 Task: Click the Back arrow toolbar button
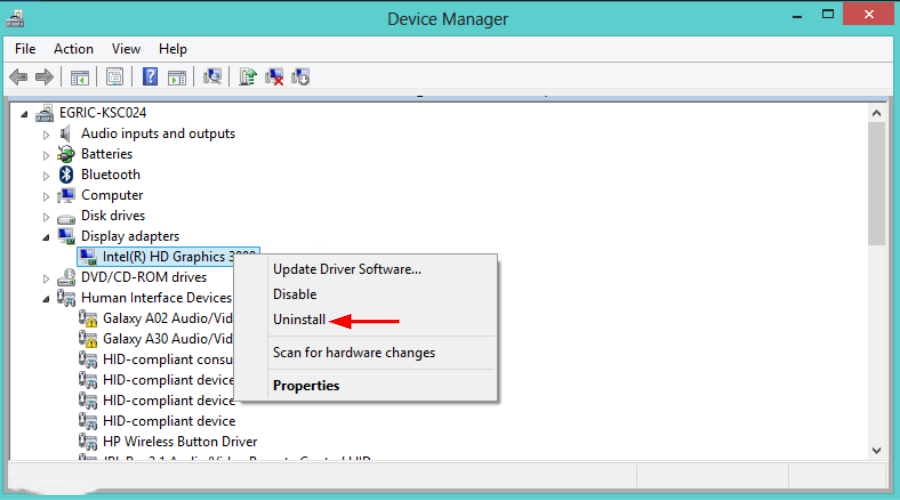18,77
